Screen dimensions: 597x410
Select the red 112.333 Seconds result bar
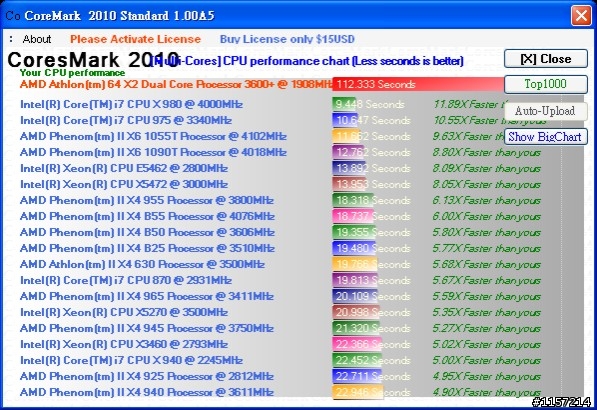(418, 84)
